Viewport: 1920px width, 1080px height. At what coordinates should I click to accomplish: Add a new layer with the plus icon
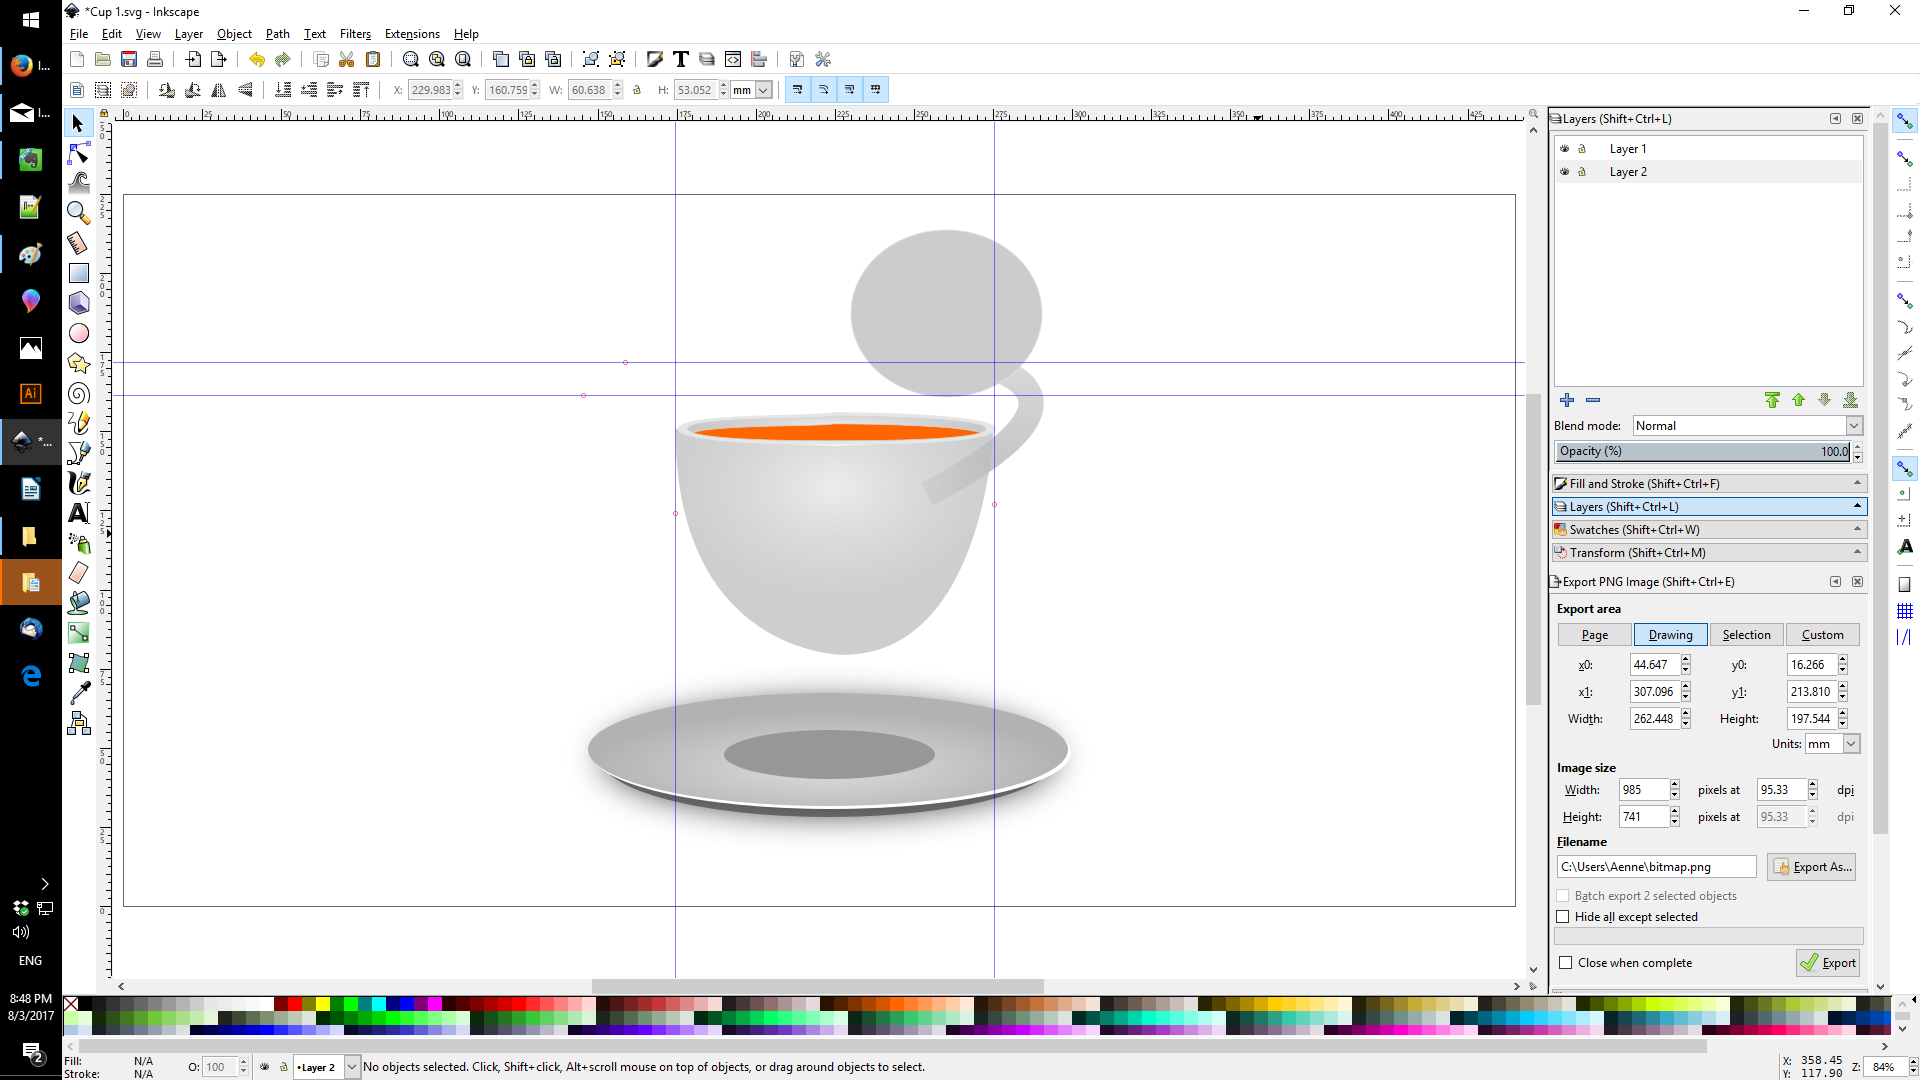pyautogui.click(x=1566, y=400)
